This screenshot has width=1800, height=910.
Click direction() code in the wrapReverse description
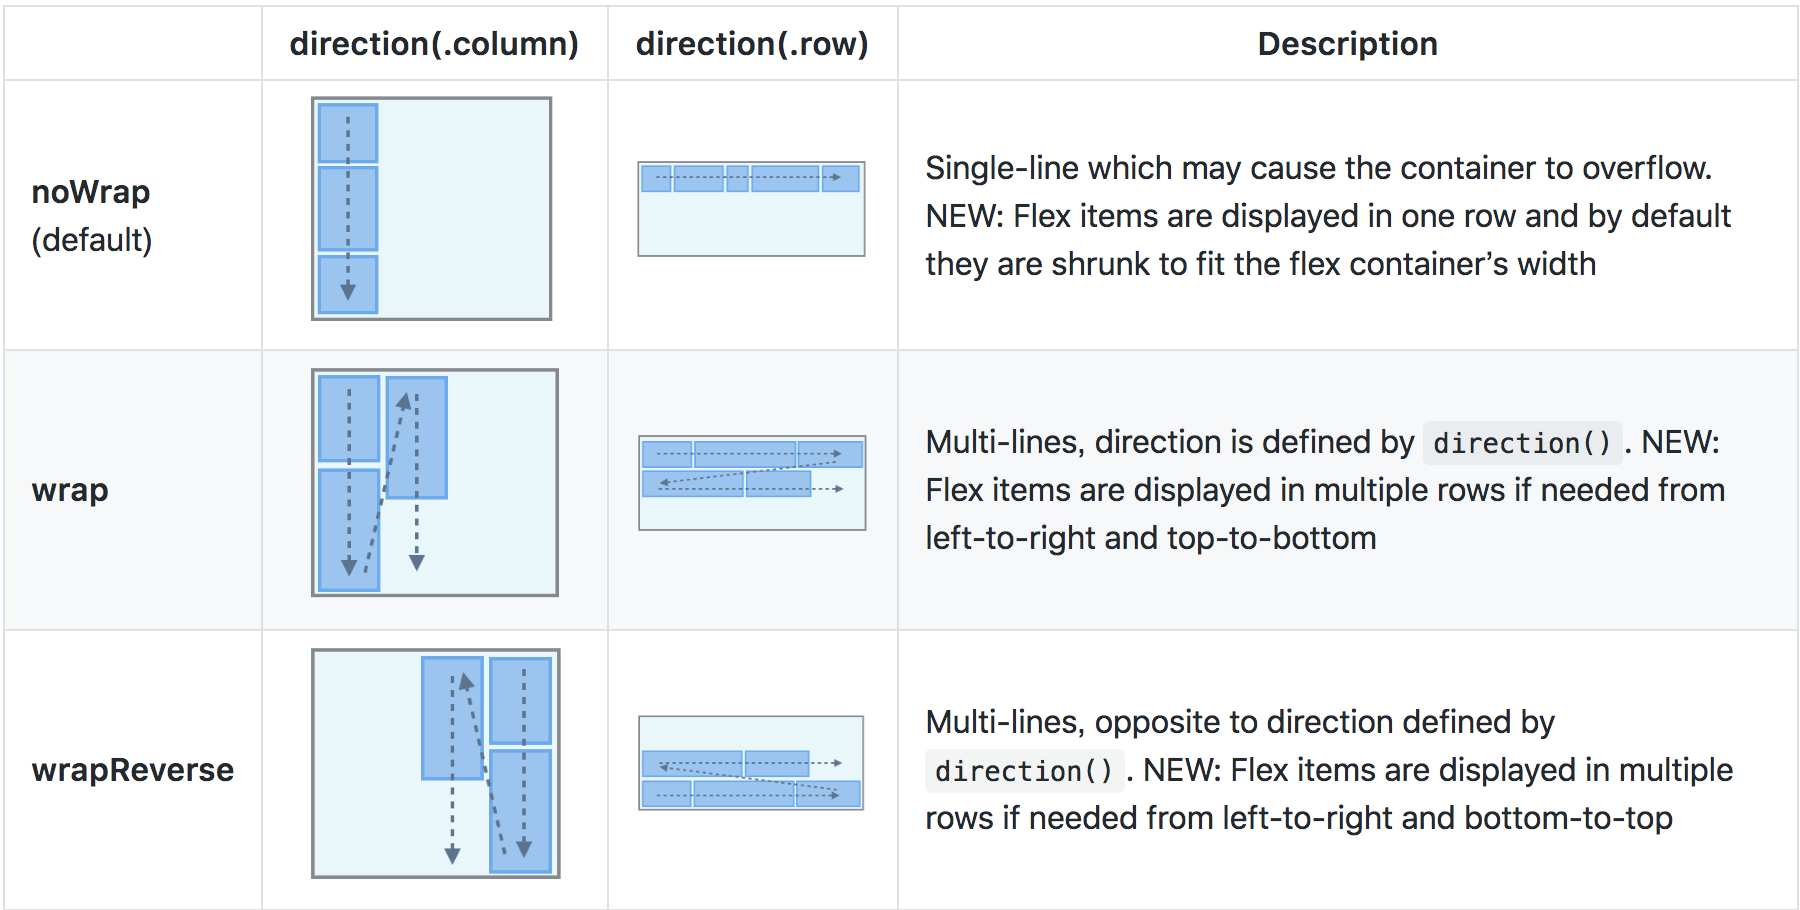click(1024, 771)
